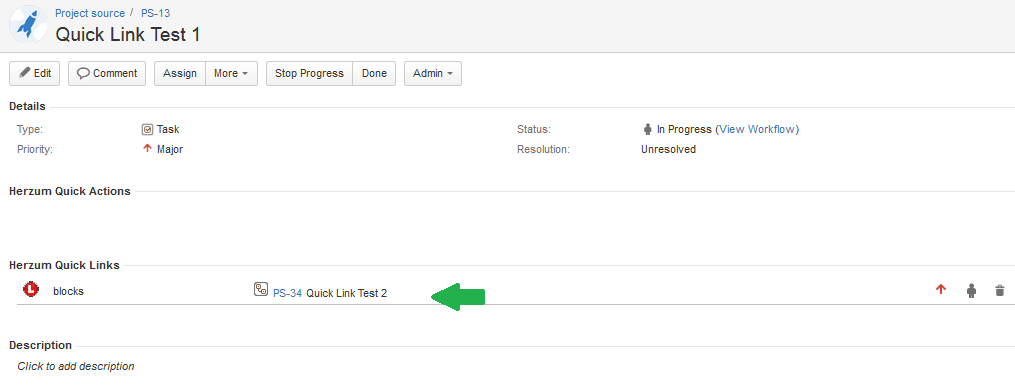
Task: Mark the issue as Done
Action: click(x=374, y=73)
